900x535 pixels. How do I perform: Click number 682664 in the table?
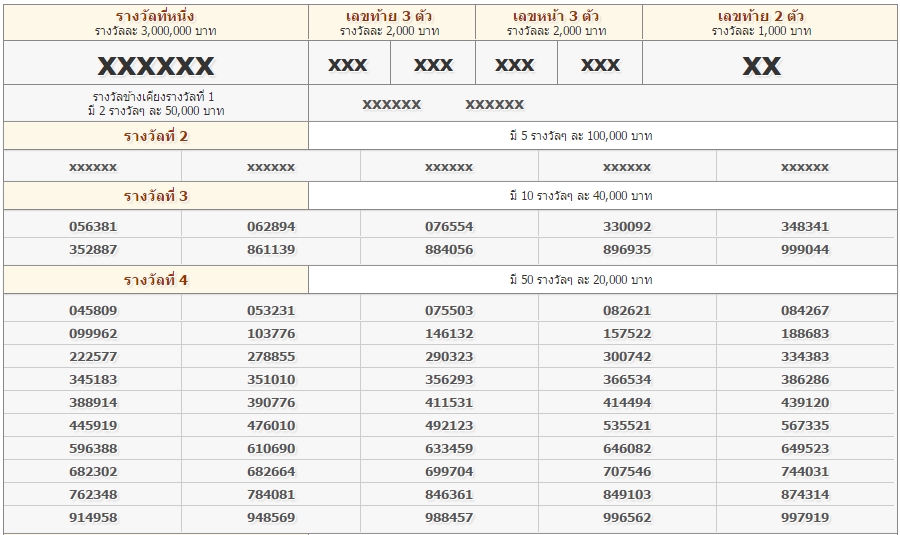click(x=271, y=471)
